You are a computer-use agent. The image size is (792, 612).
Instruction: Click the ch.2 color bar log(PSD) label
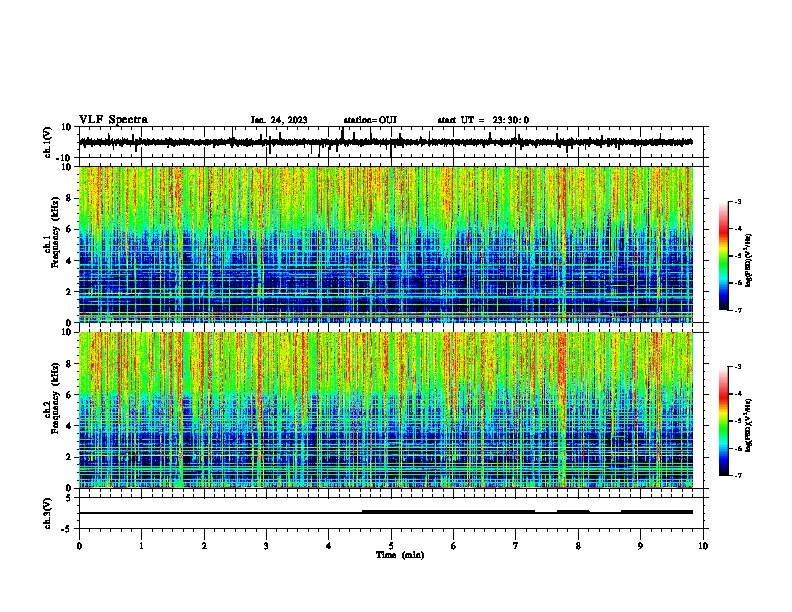coord(748,425)
